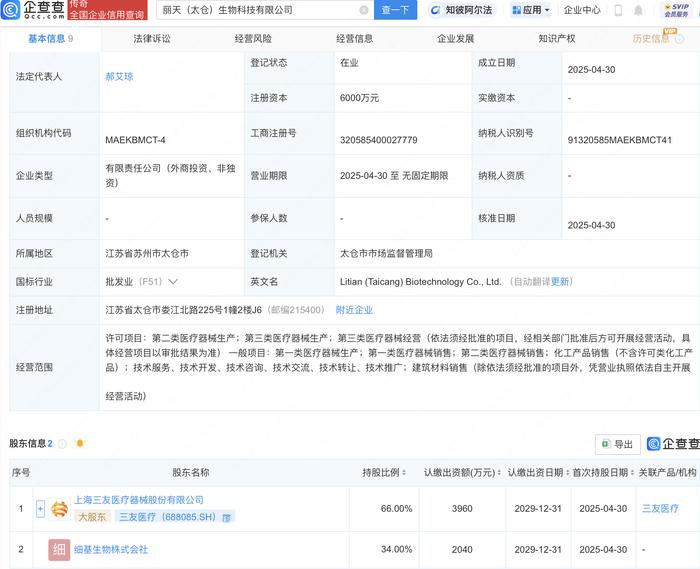Click 上海三友医疗 company logo
This screenshot has height=569, width=700.
pyautogui.click(x=59, y=509)
